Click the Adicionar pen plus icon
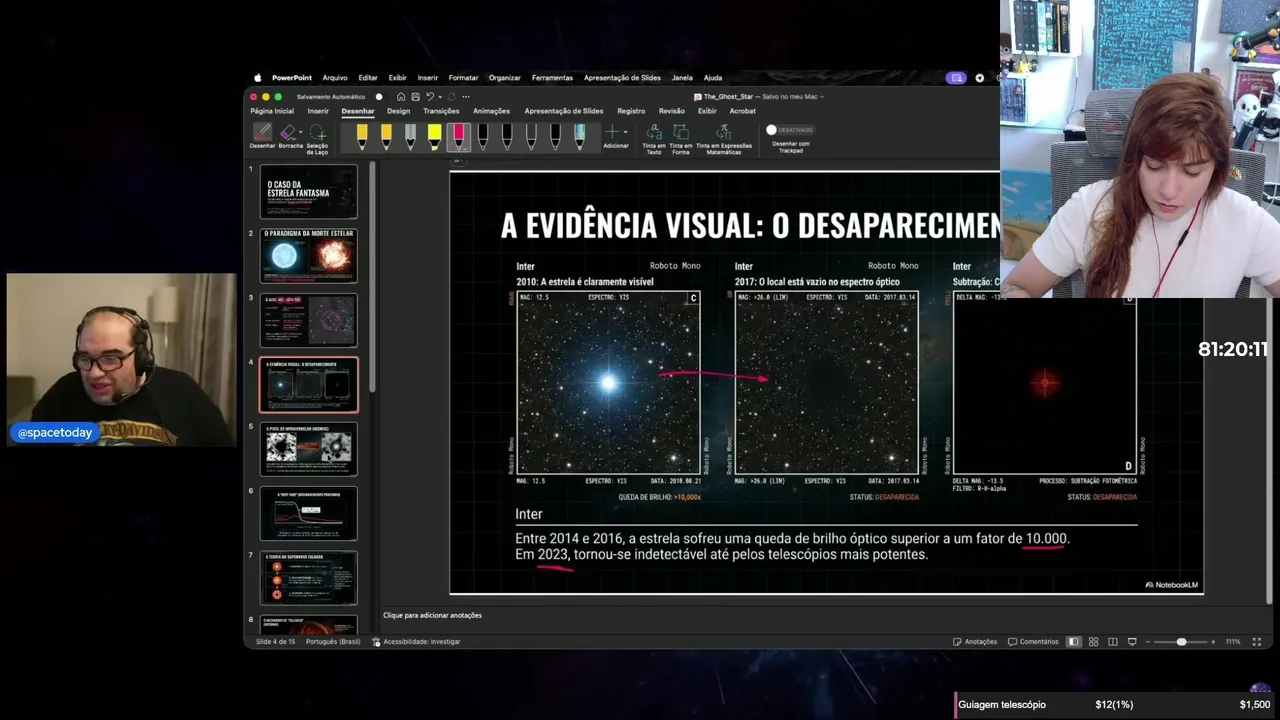The image size is (1280, 720). coord(613,132)
